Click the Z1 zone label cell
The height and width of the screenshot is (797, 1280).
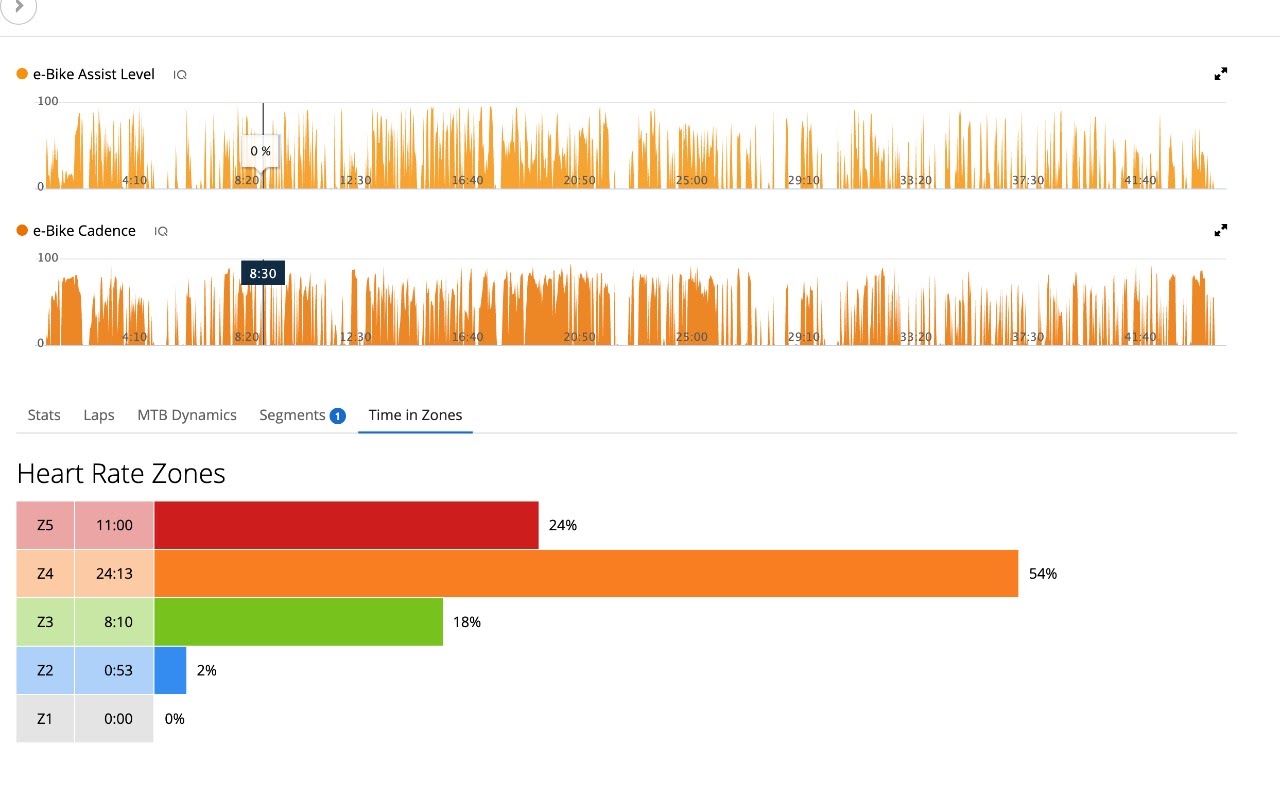(x=45, y=718)
